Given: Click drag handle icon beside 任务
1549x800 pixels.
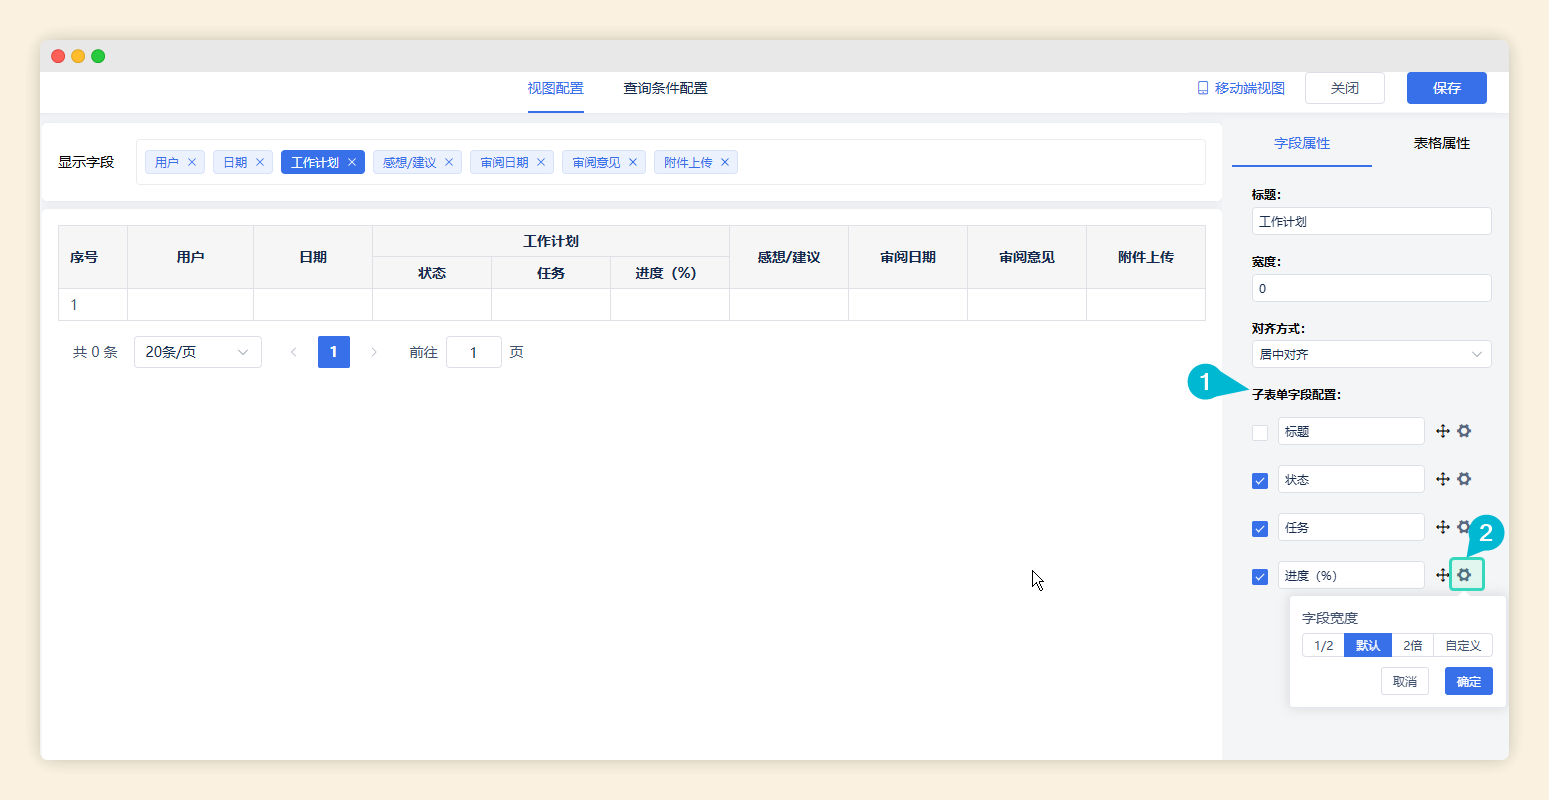Looking at the screenshot, I should (x=1442, y=526).
